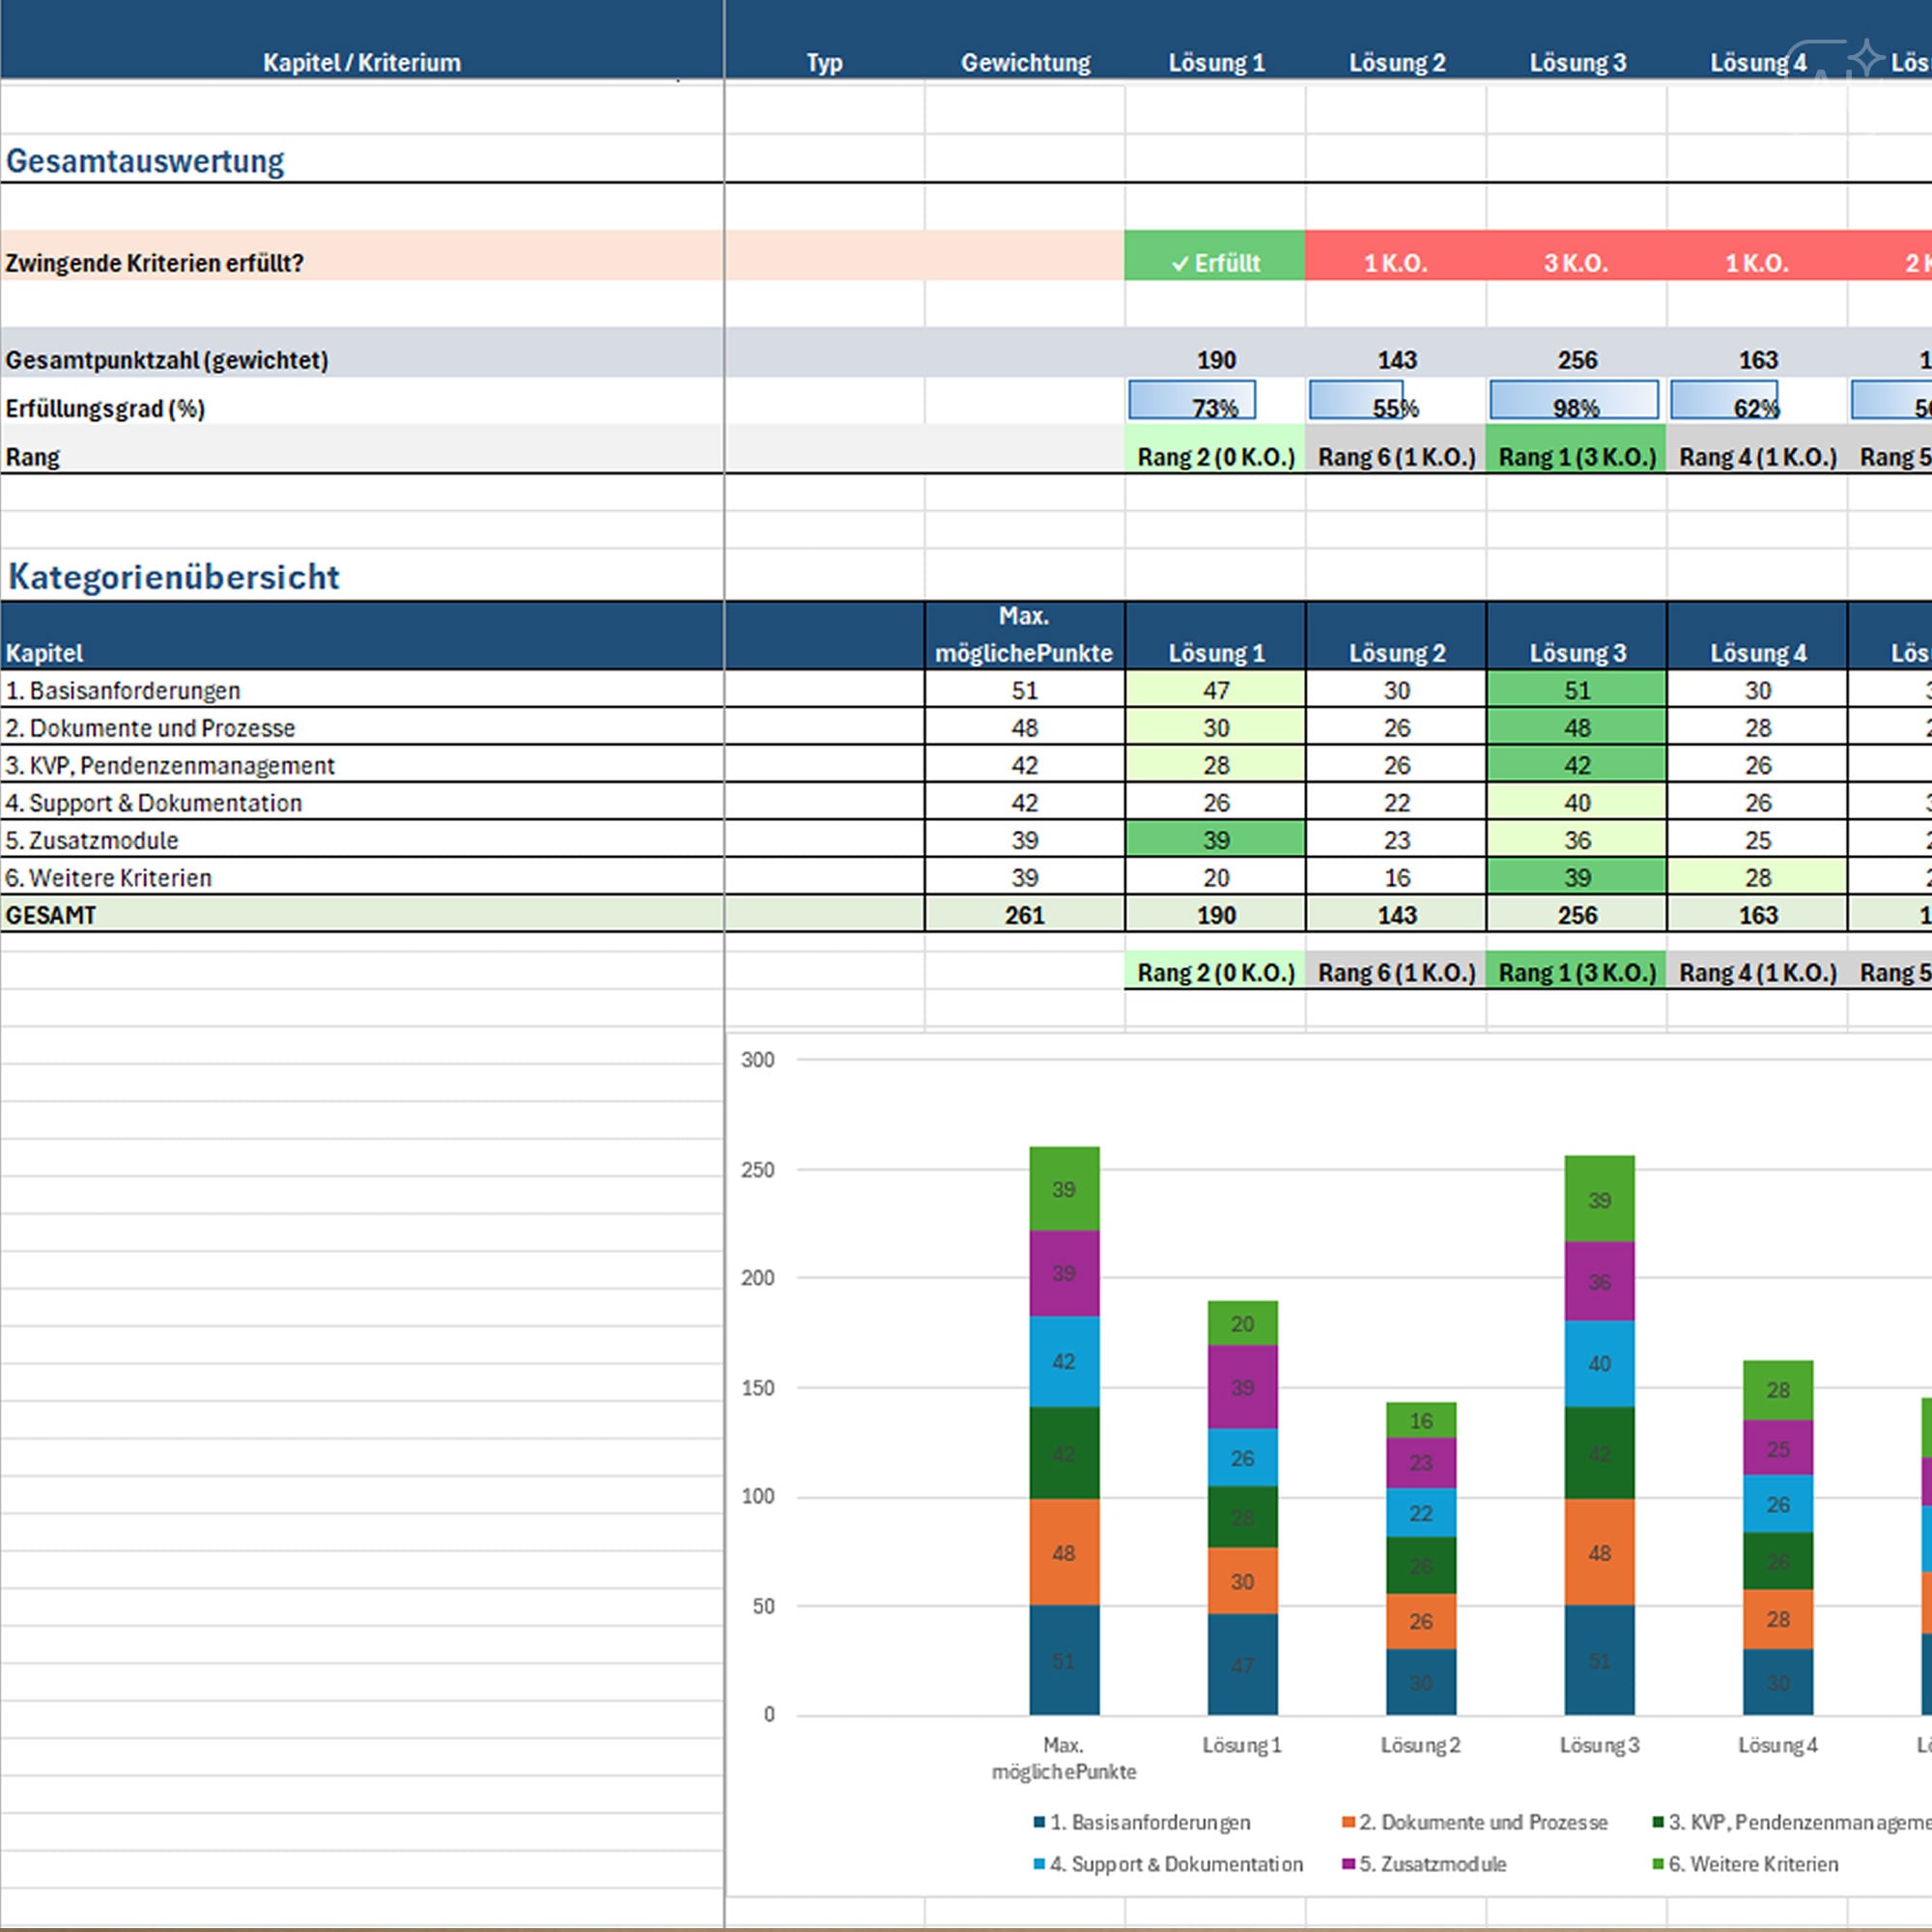The height and width of the screenshot is (1932, 1932).
Task: Select the '6. Weitere Kriterien' row label
Action: point(108,878)
